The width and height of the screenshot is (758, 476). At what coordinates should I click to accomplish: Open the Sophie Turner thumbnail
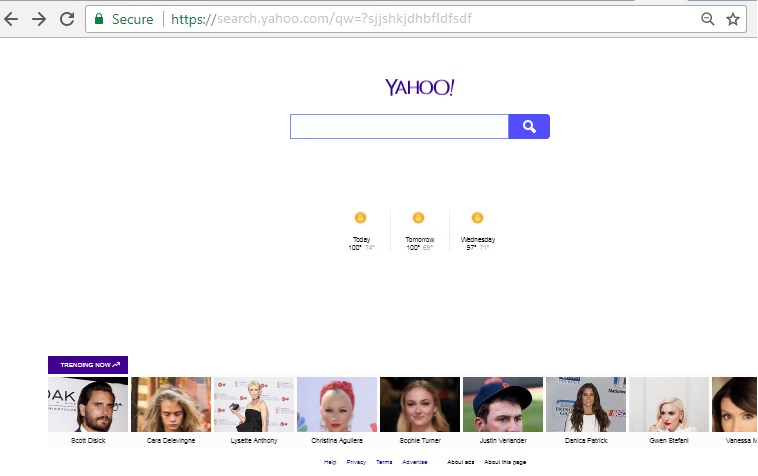click(x=420, y=404)
